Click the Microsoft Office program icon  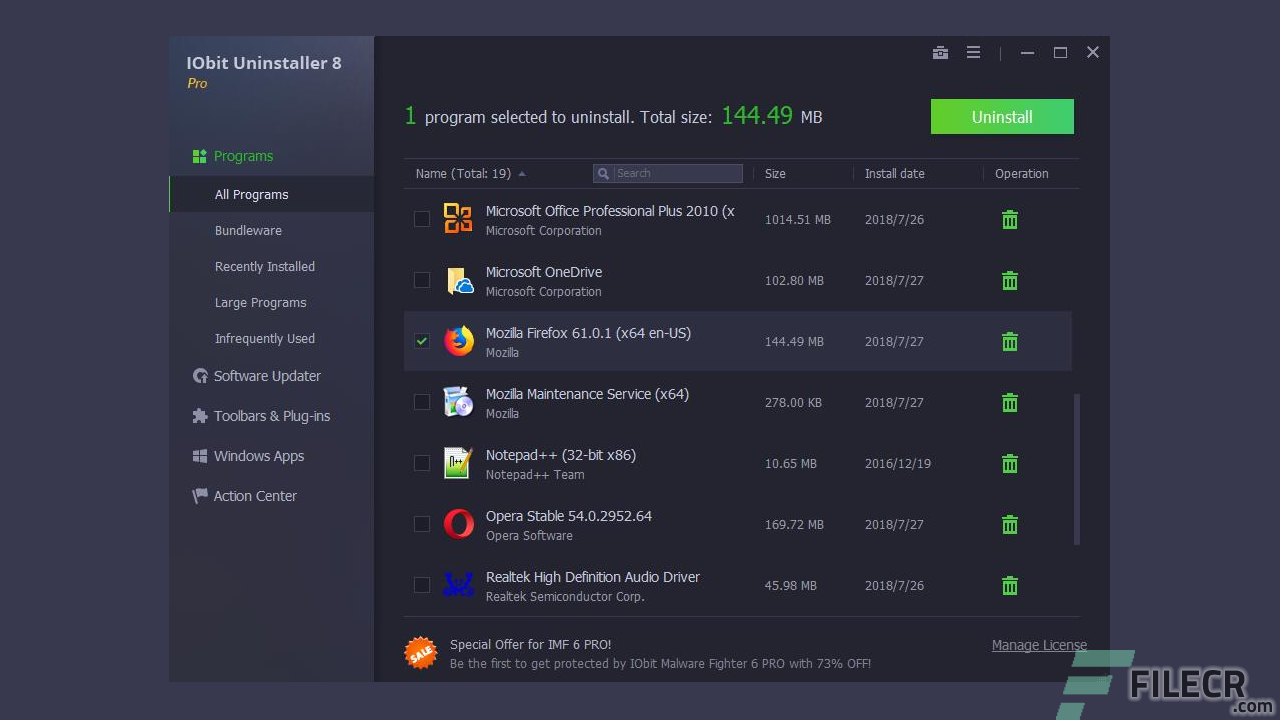tap(458, 218)
